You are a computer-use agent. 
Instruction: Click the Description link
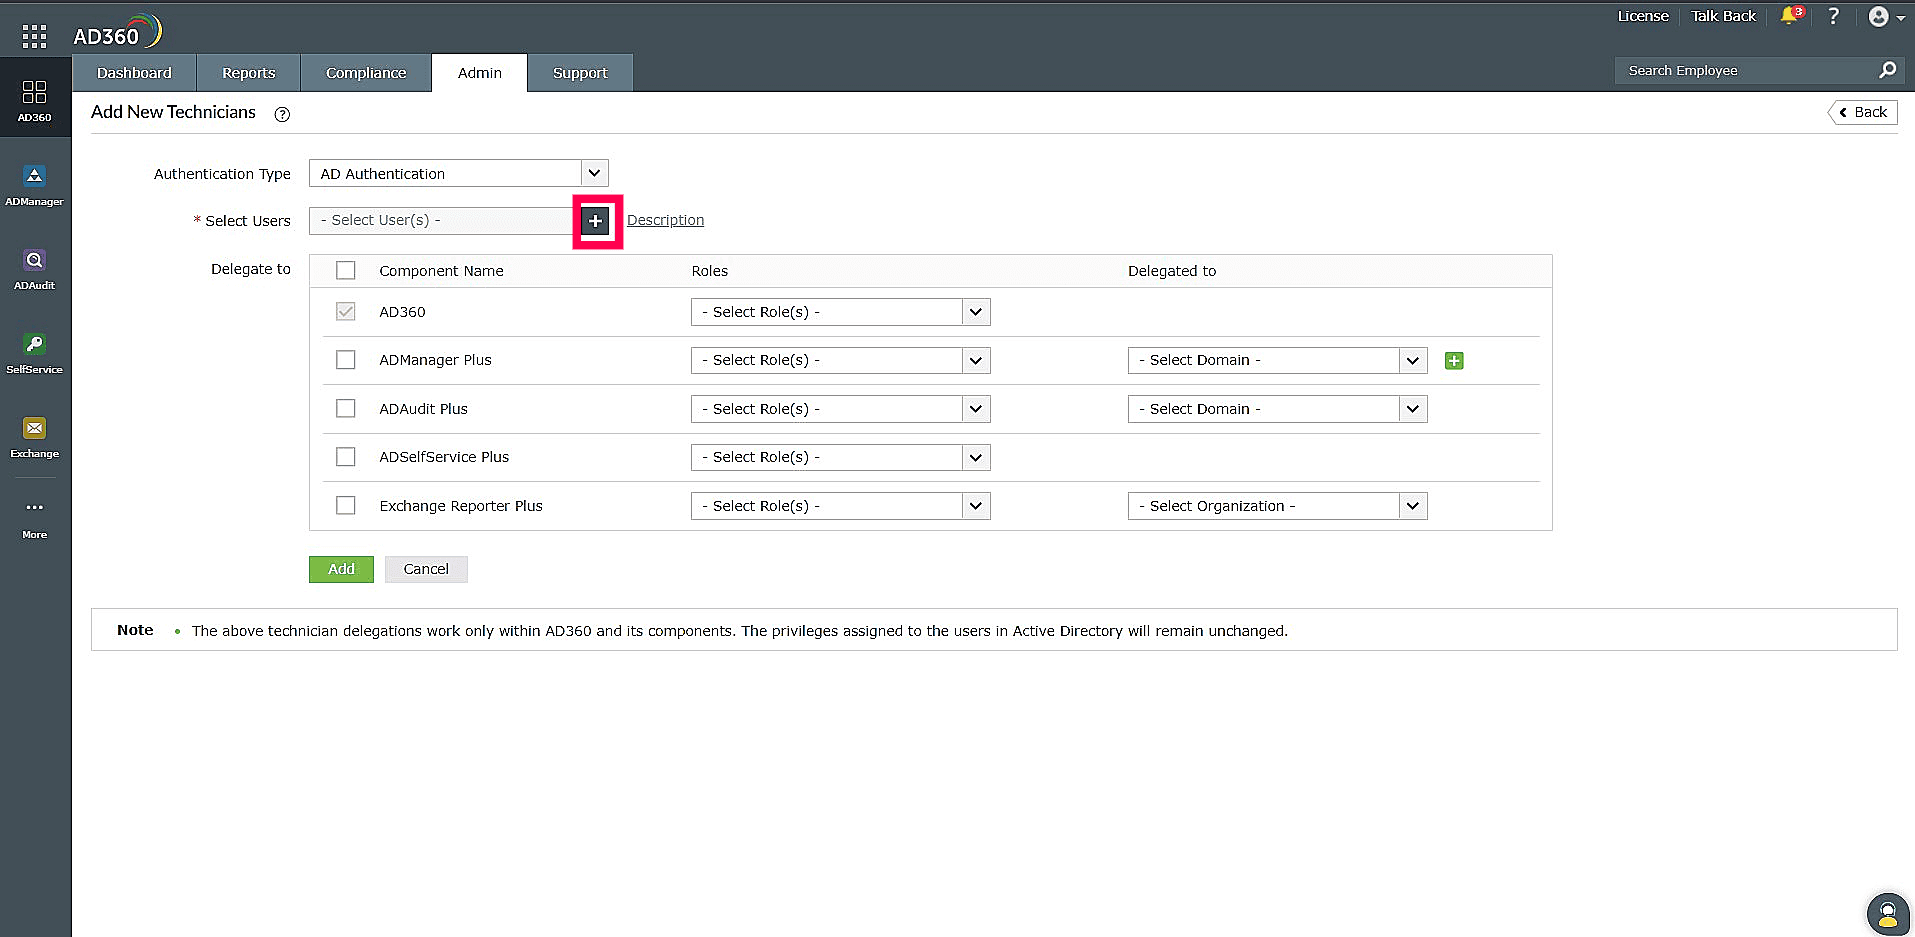[665, 220]
